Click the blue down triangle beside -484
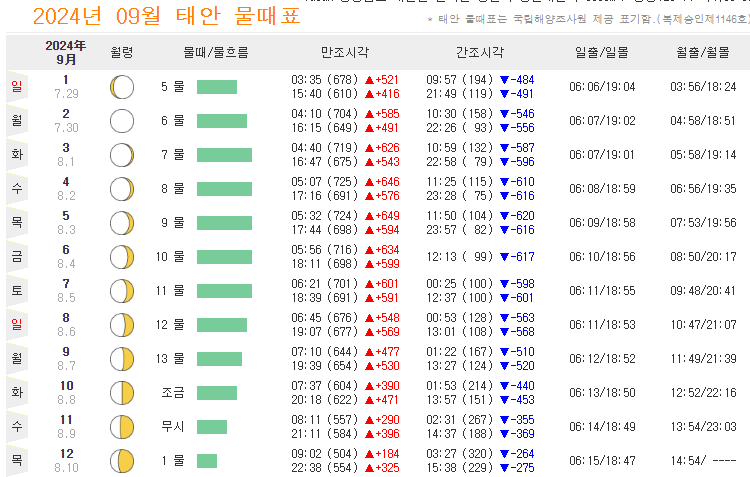The width and height of the screenshot is (750, 477). (504, 80)
